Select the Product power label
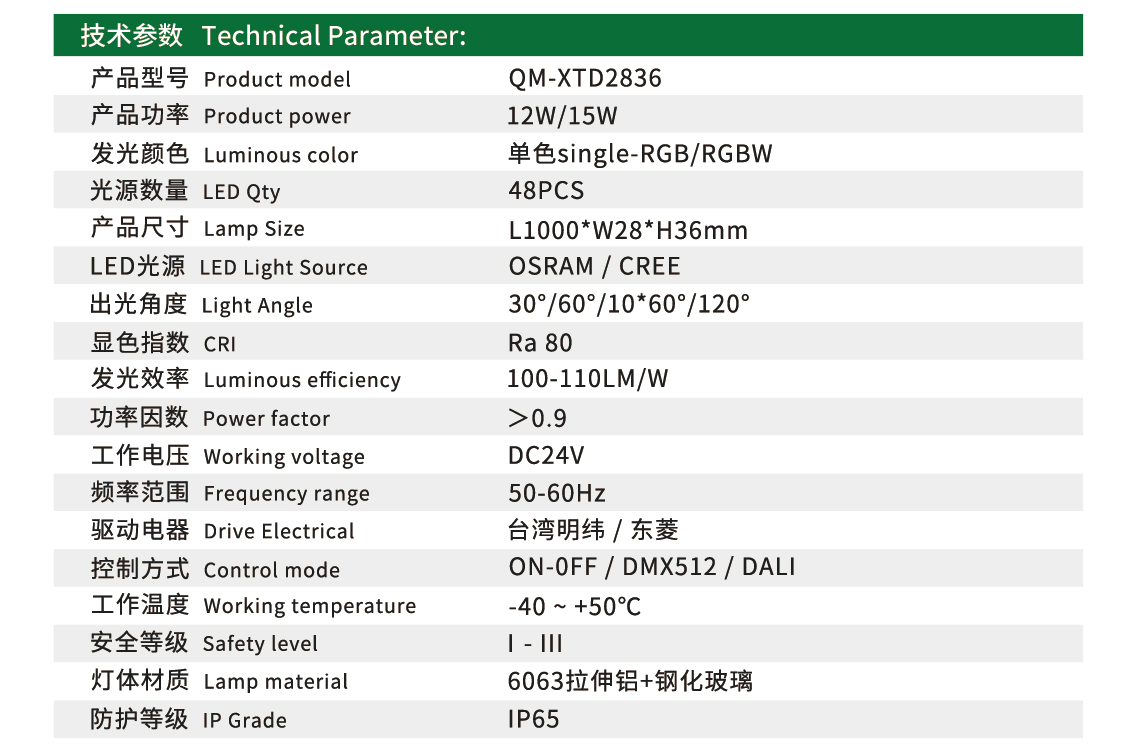The image size is (1134, 753). (277, 117)
